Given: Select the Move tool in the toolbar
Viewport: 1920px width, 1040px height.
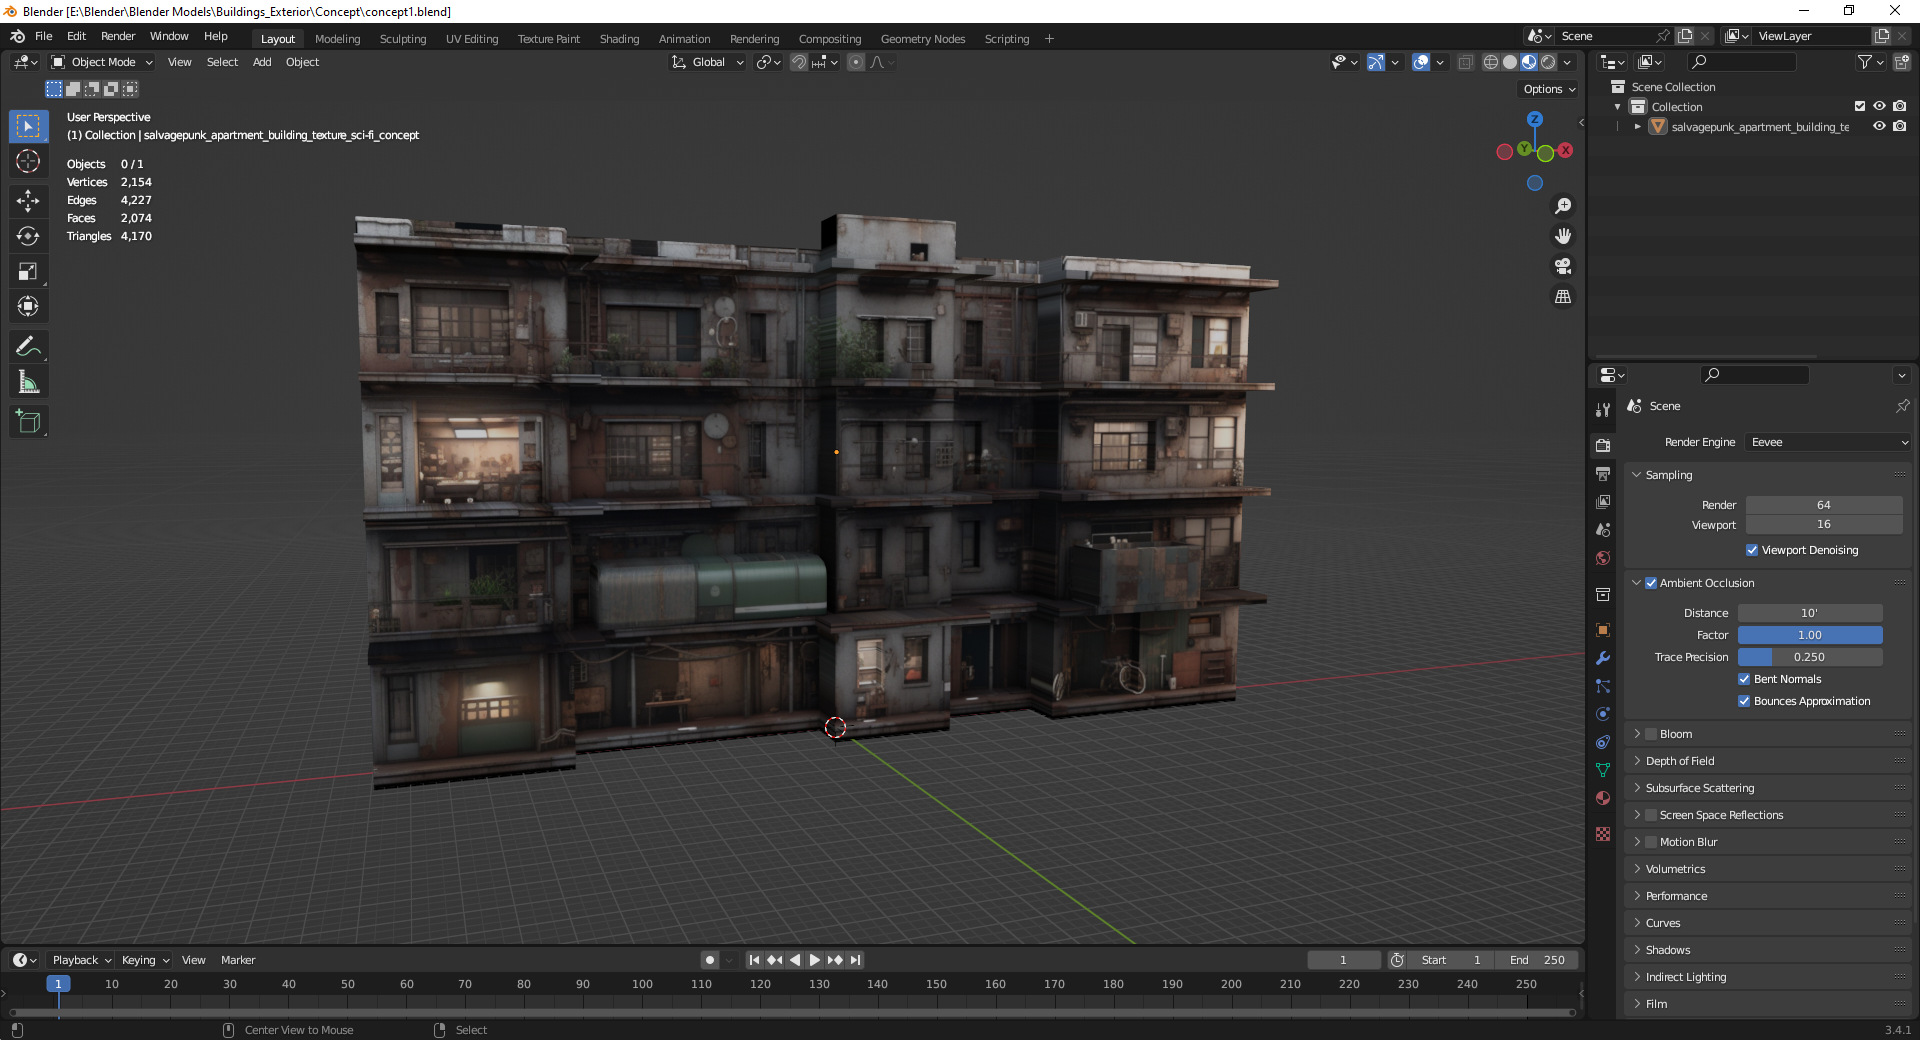Looking at the screenshot, I should [28, 201].
